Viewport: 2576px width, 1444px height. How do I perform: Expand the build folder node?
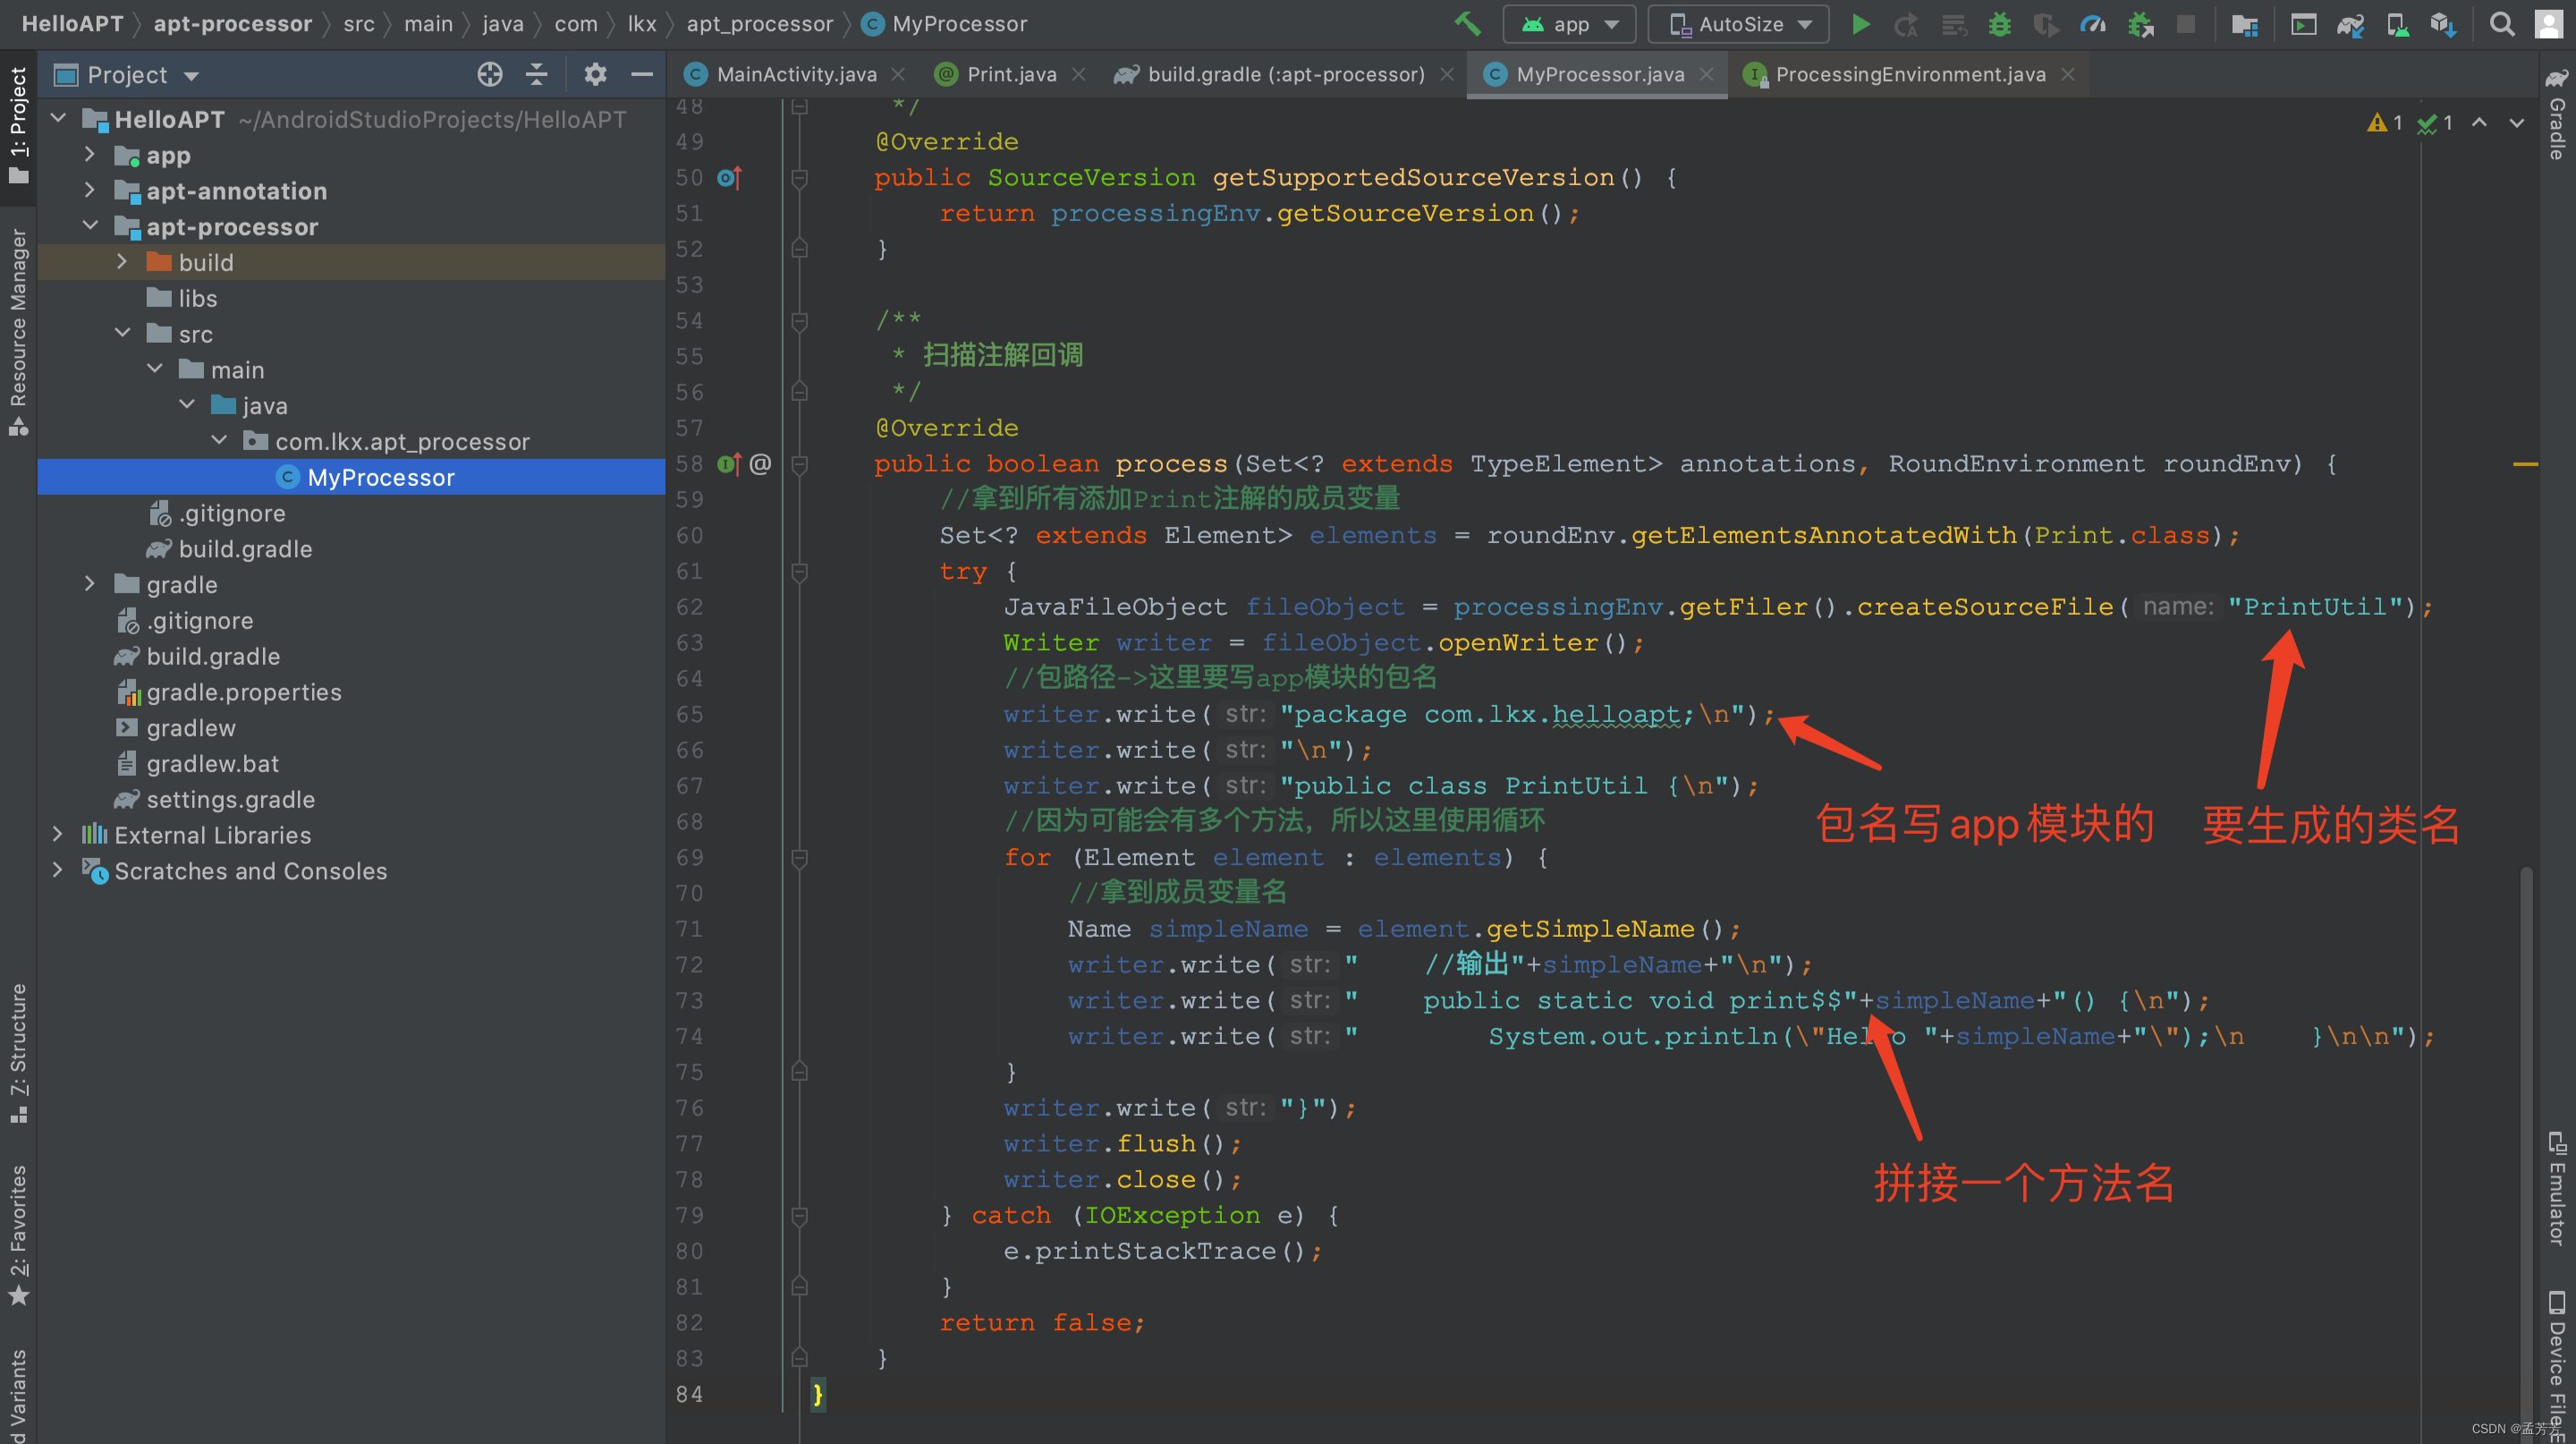[x=122, y=262]
